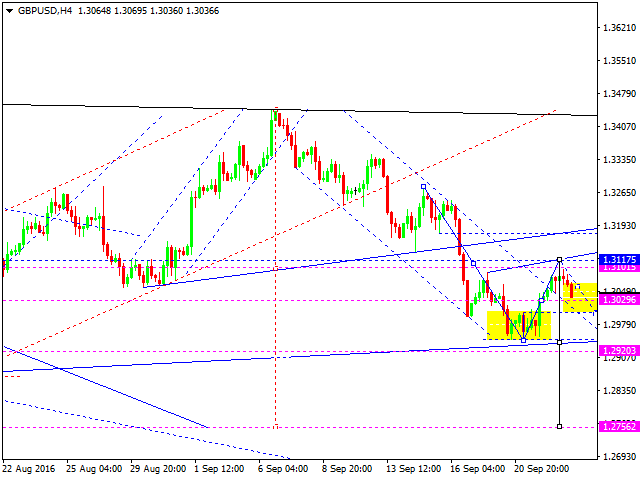Click the 1 Sep 12:00 time label

[x=219, y=469]
